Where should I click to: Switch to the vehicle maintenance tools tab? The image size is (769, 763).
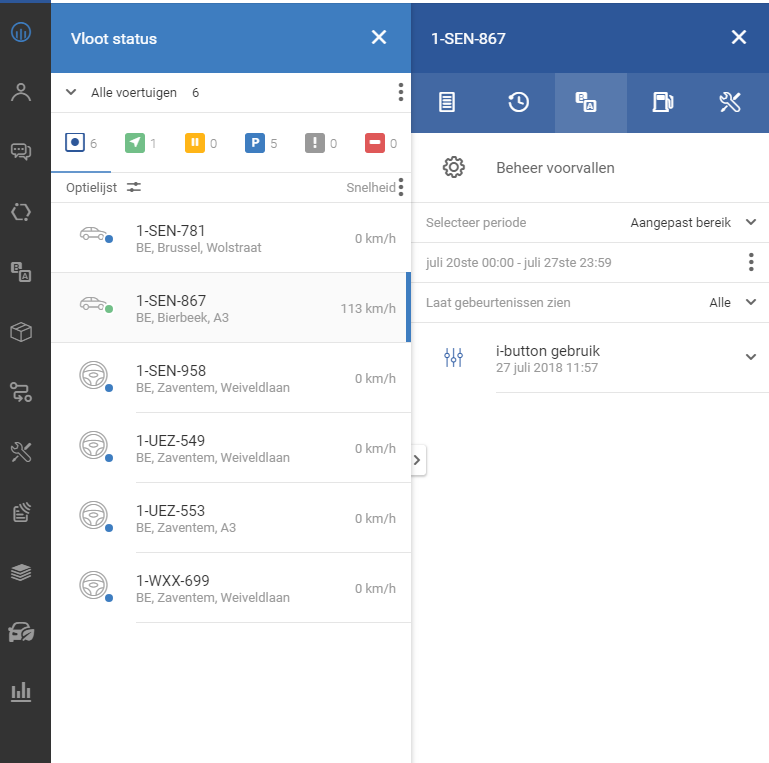(730, 102)
